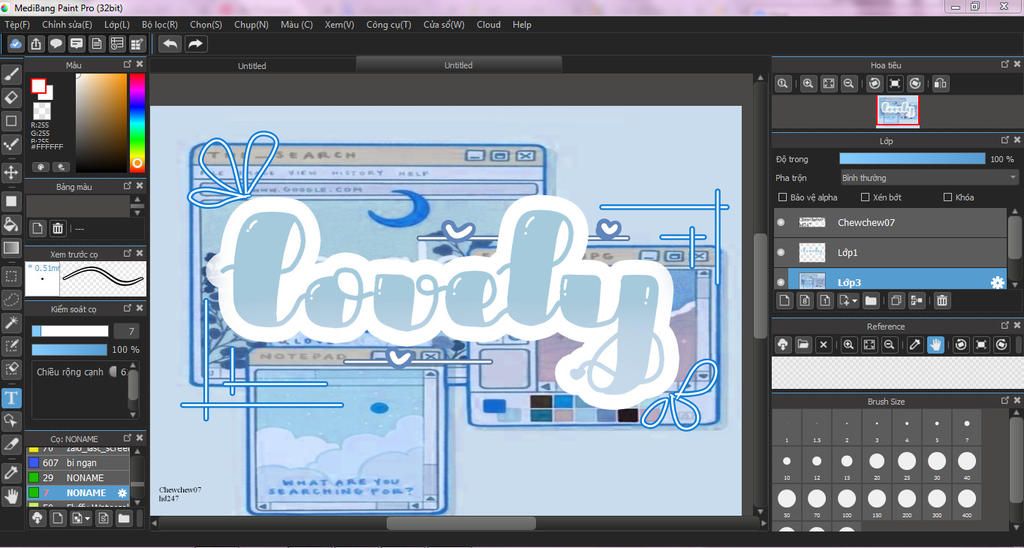Select the Gradient tool

(x=11, y=248)
